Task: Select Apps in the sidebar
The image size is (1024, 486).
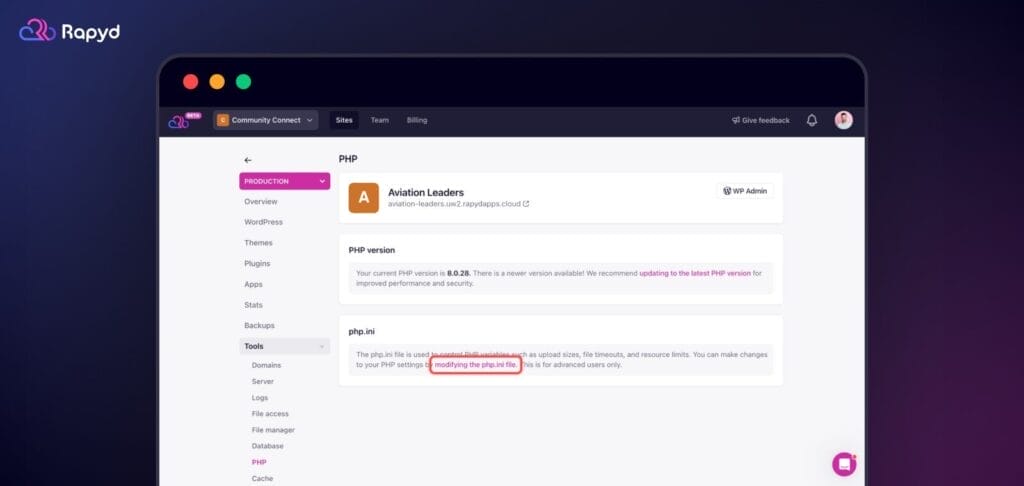Action: (253, 285)
